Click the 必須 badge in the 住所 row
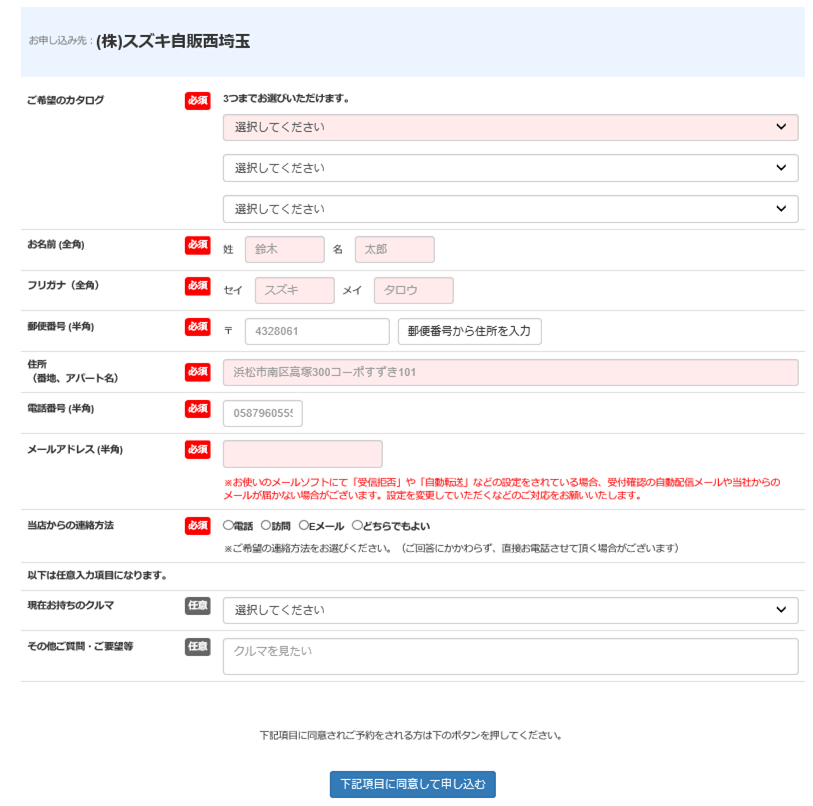 198,372
